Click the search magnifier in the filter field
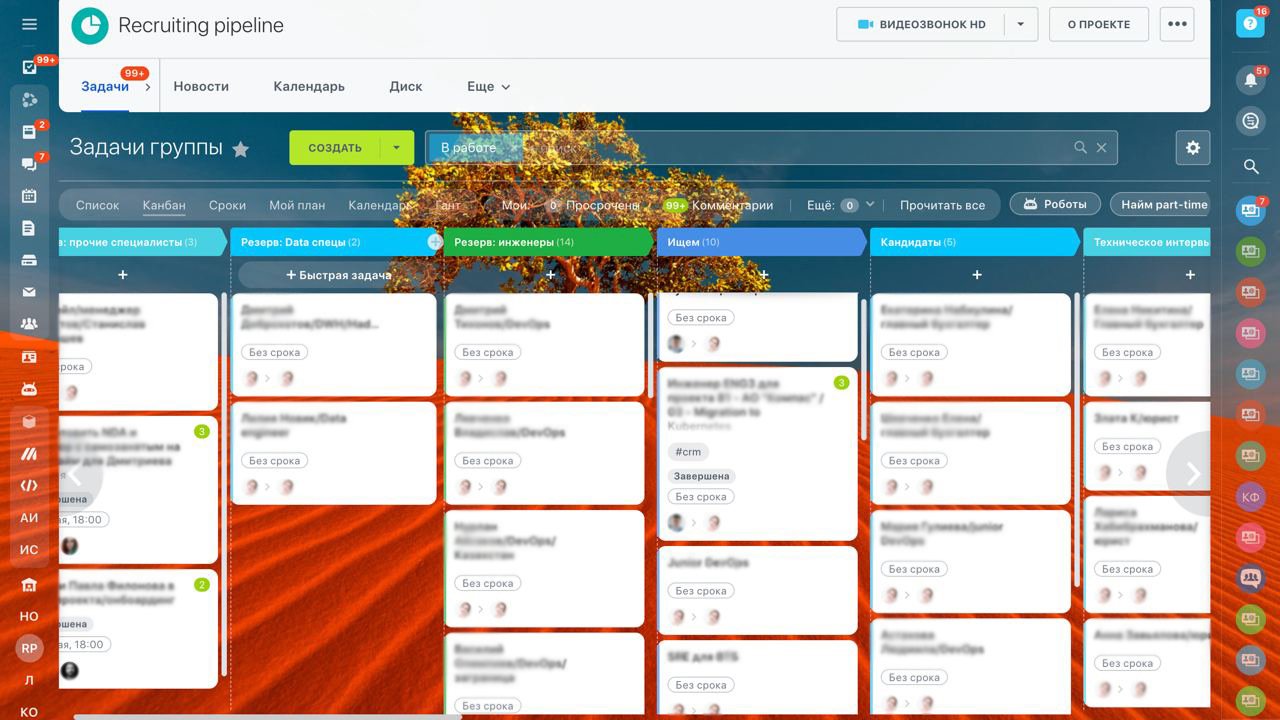Image resolution: width=1280 pixels, height=720 pixels. coord(1080,148)
